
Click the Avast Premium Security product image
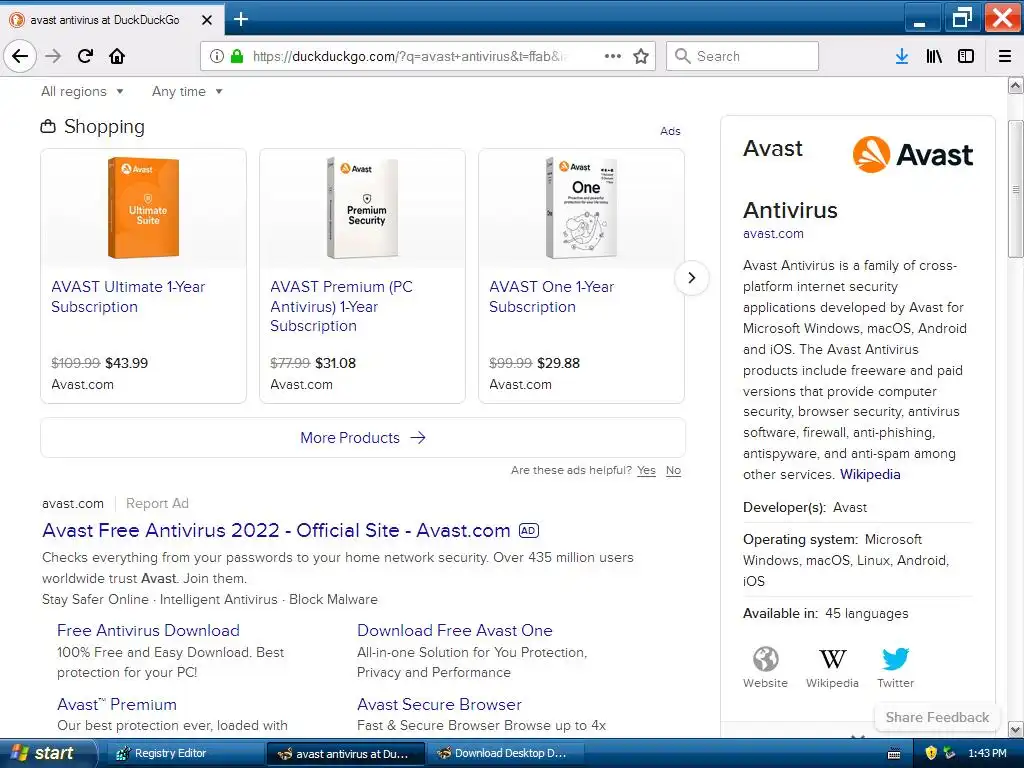(x=362, y=208)
